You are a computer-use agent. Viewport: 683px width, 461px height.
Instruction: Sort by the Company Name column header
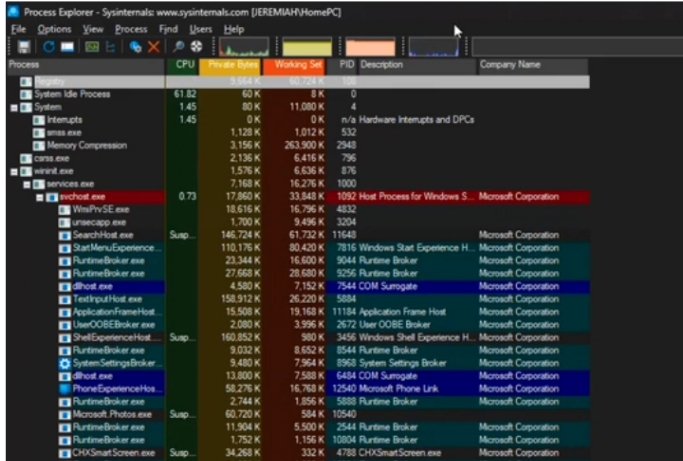(533, 65)
